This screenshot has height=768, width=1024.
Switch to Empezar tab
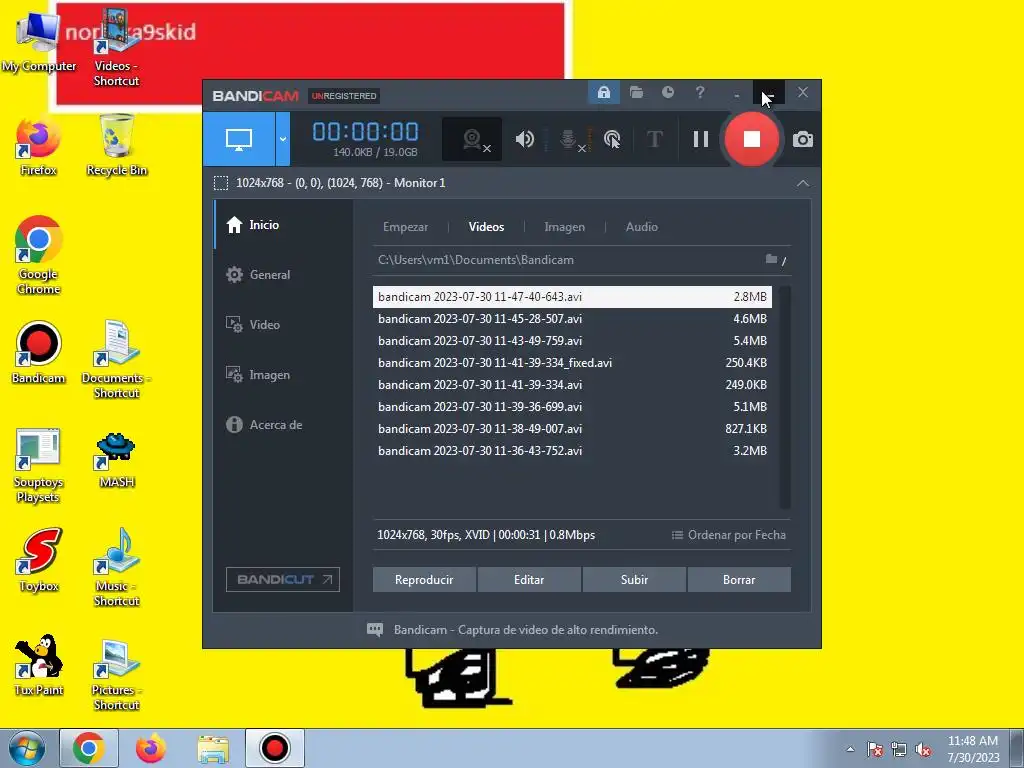point(406,227)
